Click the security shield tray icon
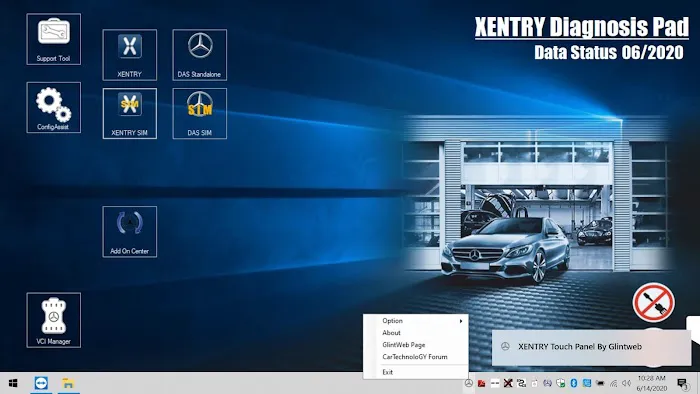The width and height of the screenshot is (700, 394). (x=561, y=383)
